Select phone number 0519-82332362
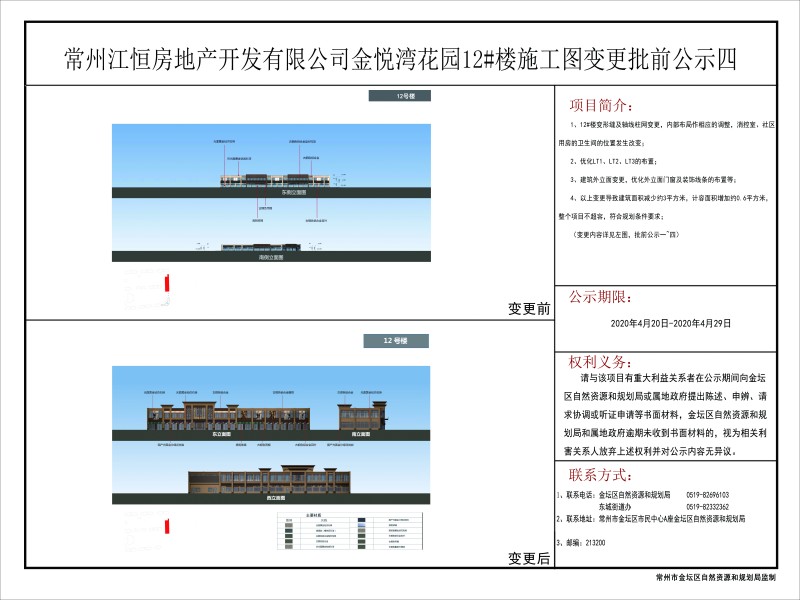The height and width of the screenshot is (600, 800). (x=708, y=507)
